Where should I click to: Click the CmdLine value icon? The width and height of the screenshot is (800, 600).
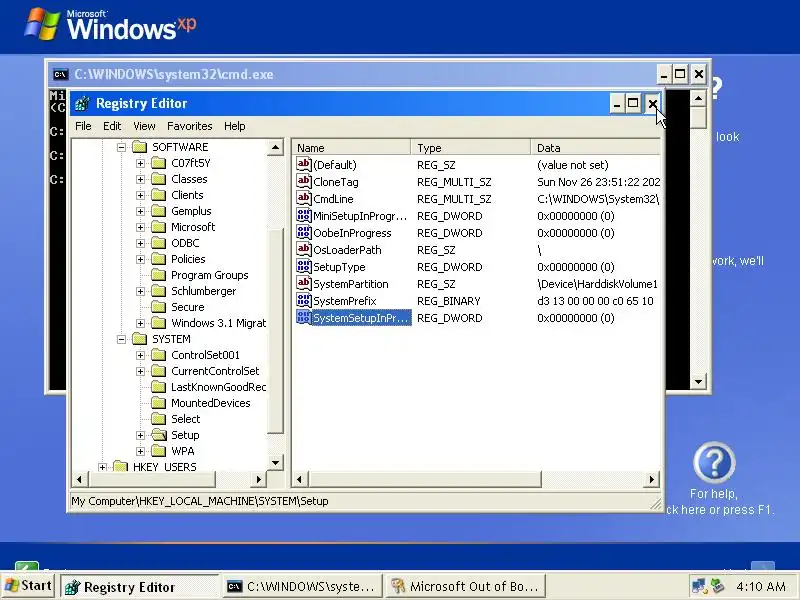(x=304, y=198)
